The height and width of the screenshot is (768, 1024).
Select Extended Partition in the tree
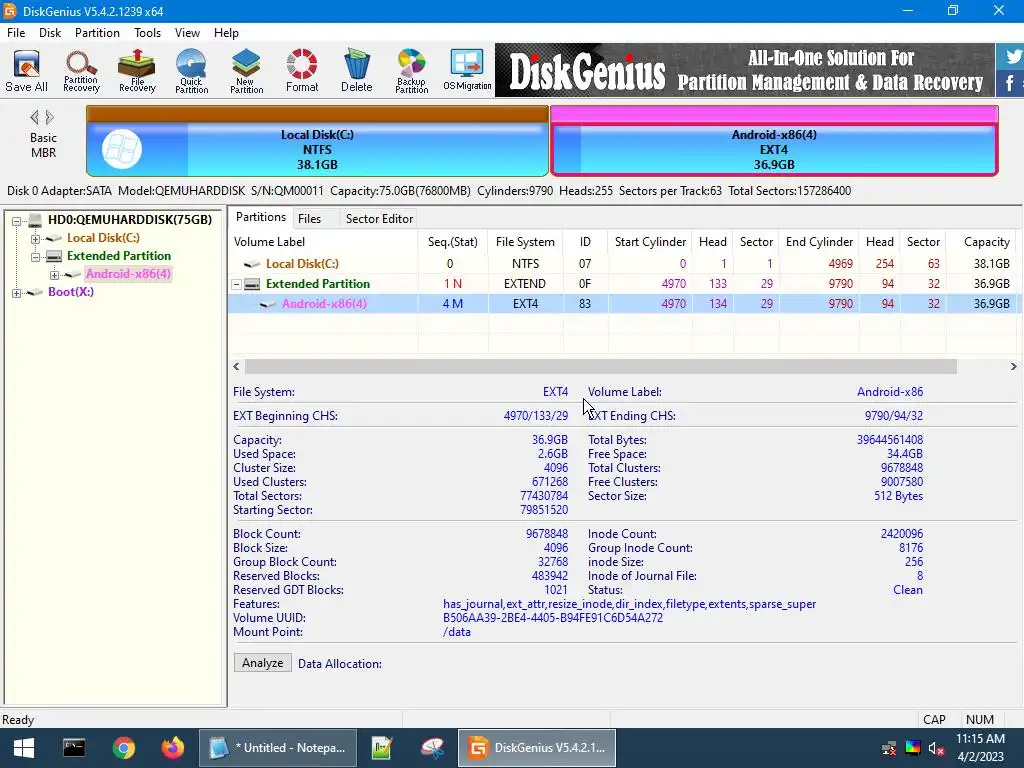(x=119, y=255)
